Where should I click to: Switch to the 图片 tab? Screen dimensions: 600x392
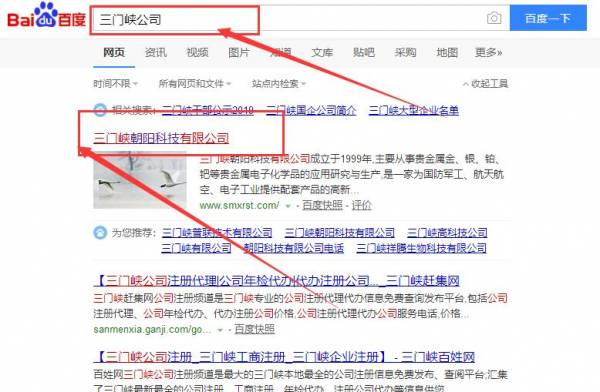point(239,52)
